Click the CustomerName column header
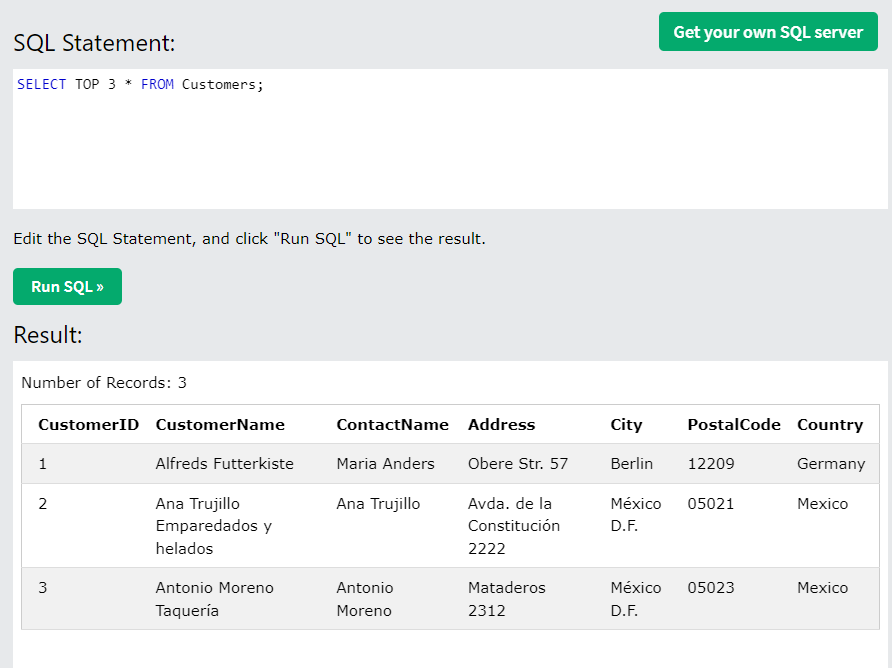892x668 pixels. point(220,424)
